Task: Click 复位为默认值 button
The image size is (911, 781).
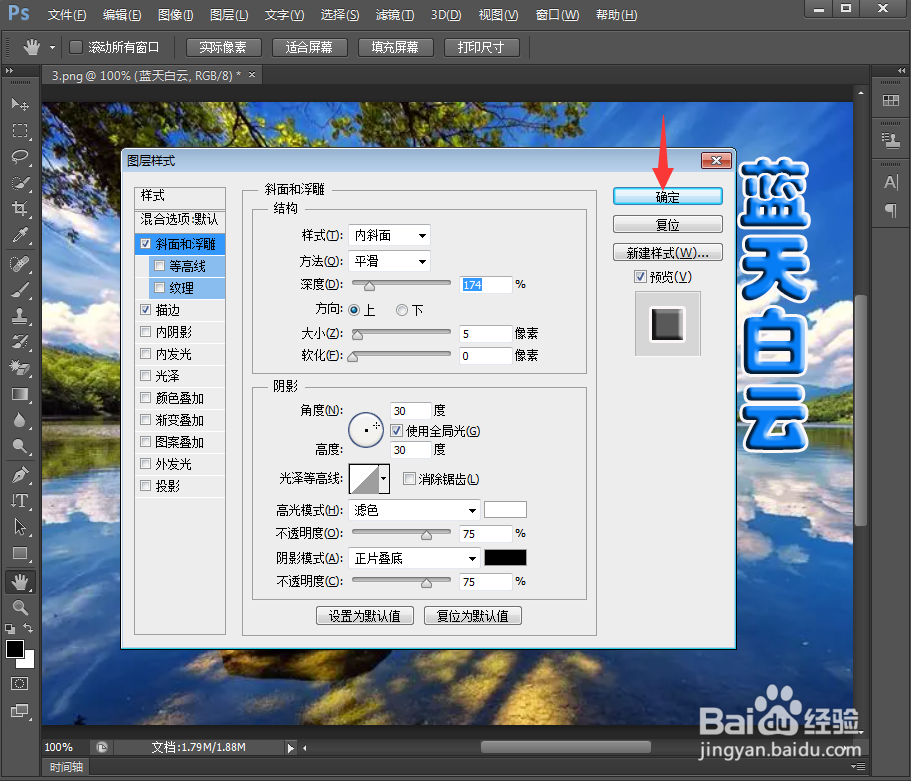Action: click(473, 616)
